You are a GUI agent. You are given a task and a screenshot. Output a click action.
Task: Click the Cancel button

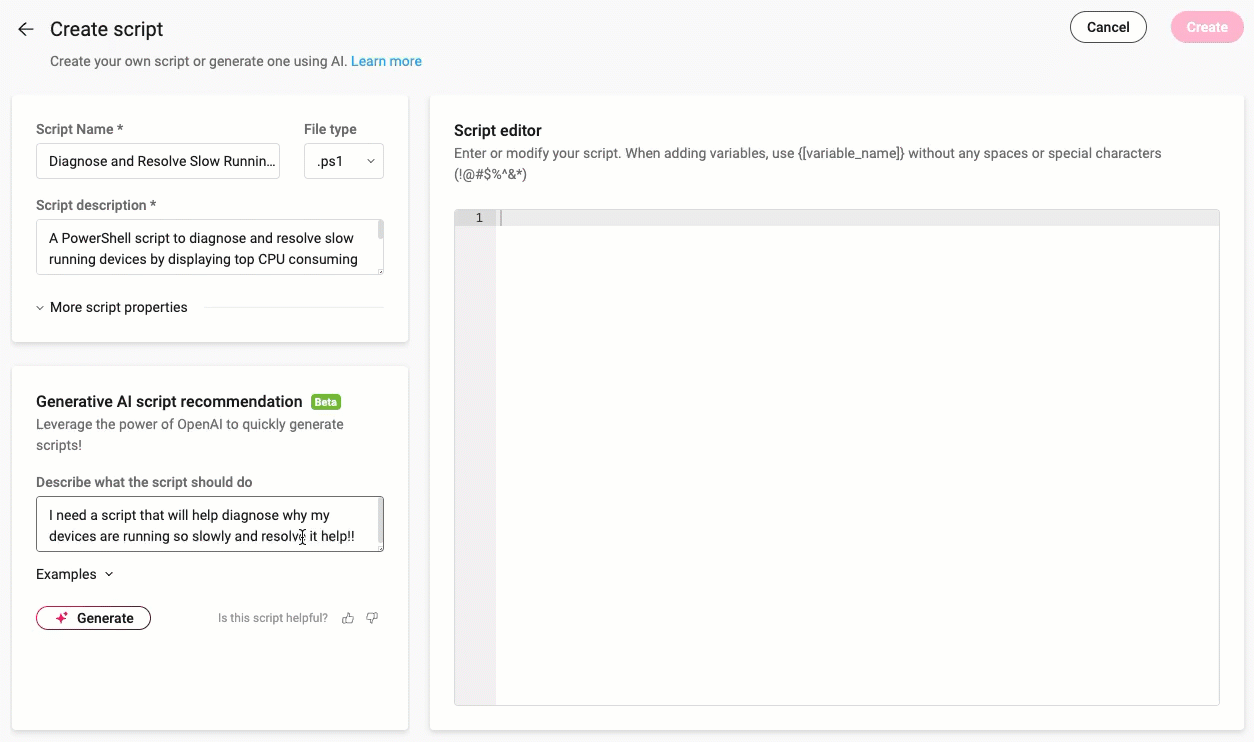(x=1108, y=27)
